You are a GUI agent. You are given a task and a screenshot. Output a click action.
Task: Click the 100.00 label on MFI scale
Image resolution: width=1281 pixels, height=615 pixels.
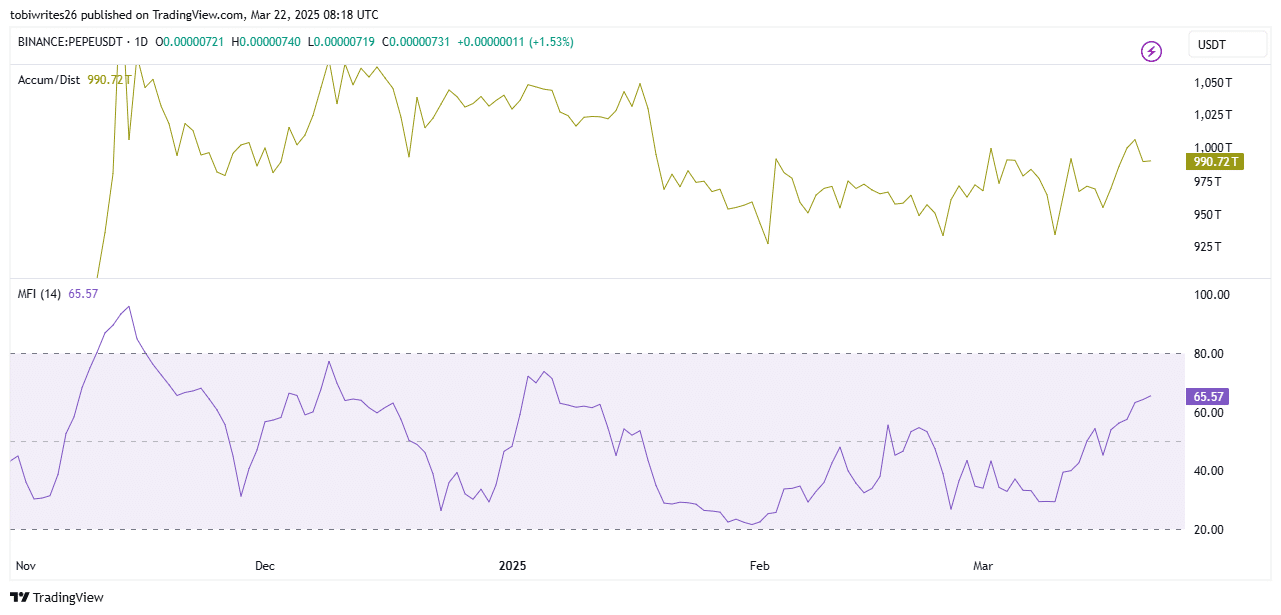[1210, 295]
